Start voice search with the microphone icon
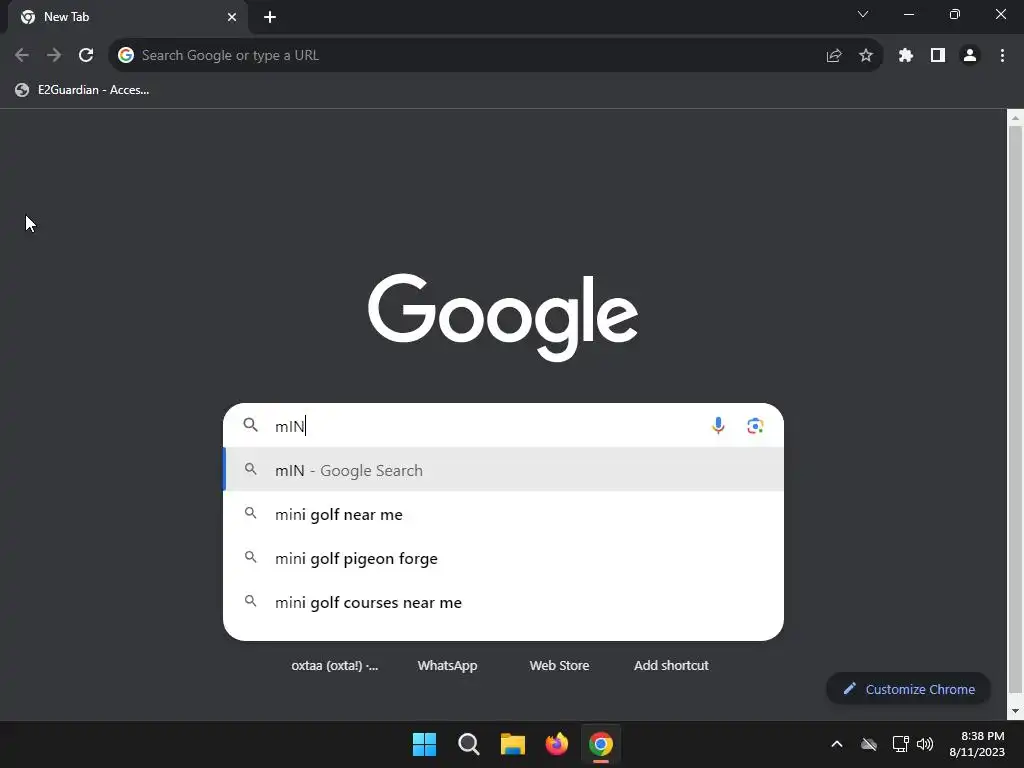The height and width of the screenshot is (768, 1024). 718,426
